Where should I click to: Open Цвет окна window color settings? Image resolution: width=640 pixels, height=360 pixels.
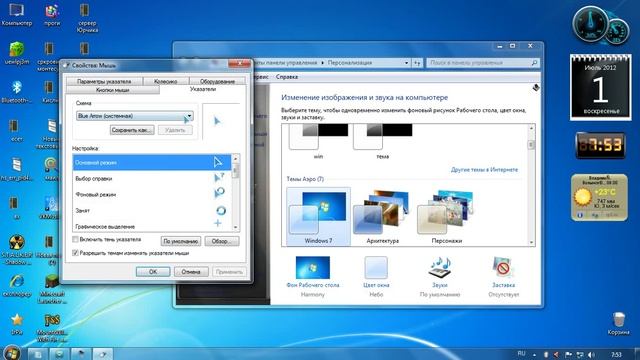pos(376,276)
